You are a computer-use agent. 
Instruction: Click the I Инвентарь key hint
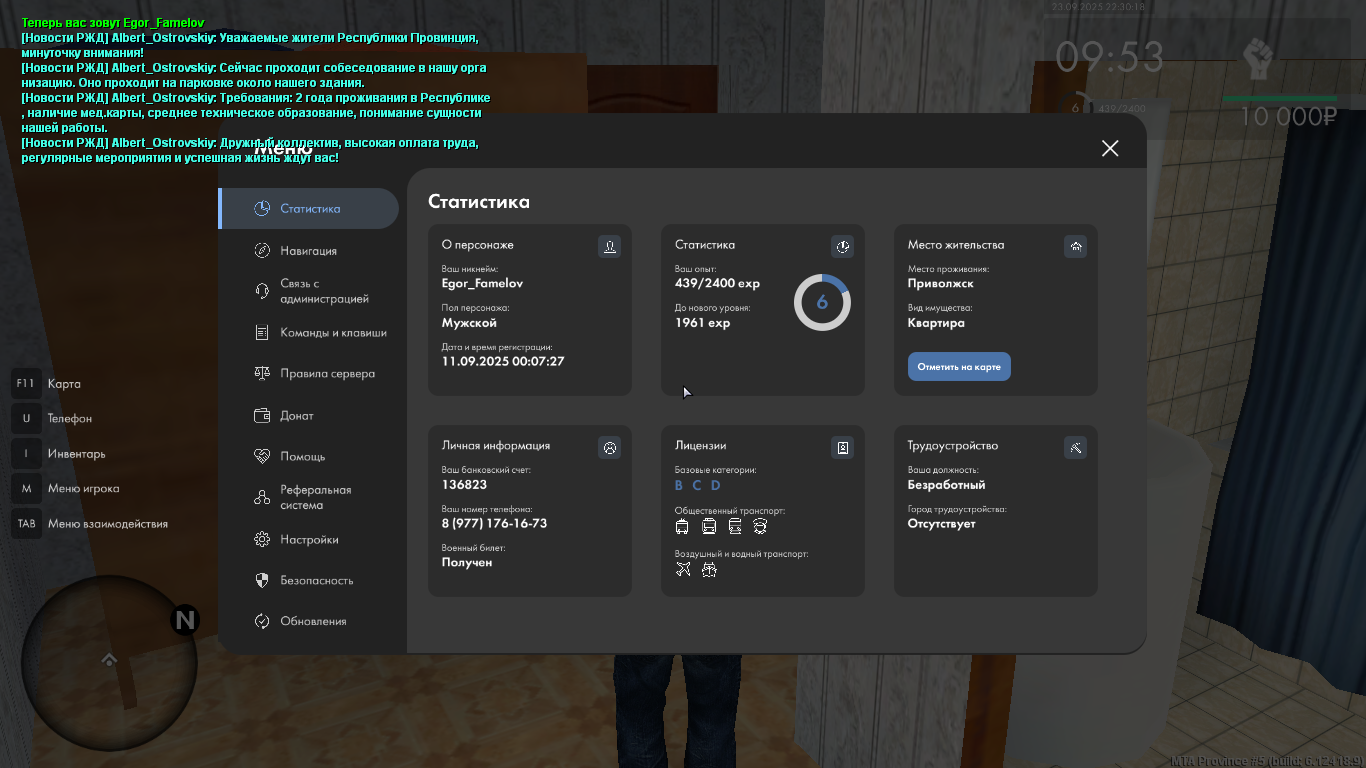[x=59, y=454]
